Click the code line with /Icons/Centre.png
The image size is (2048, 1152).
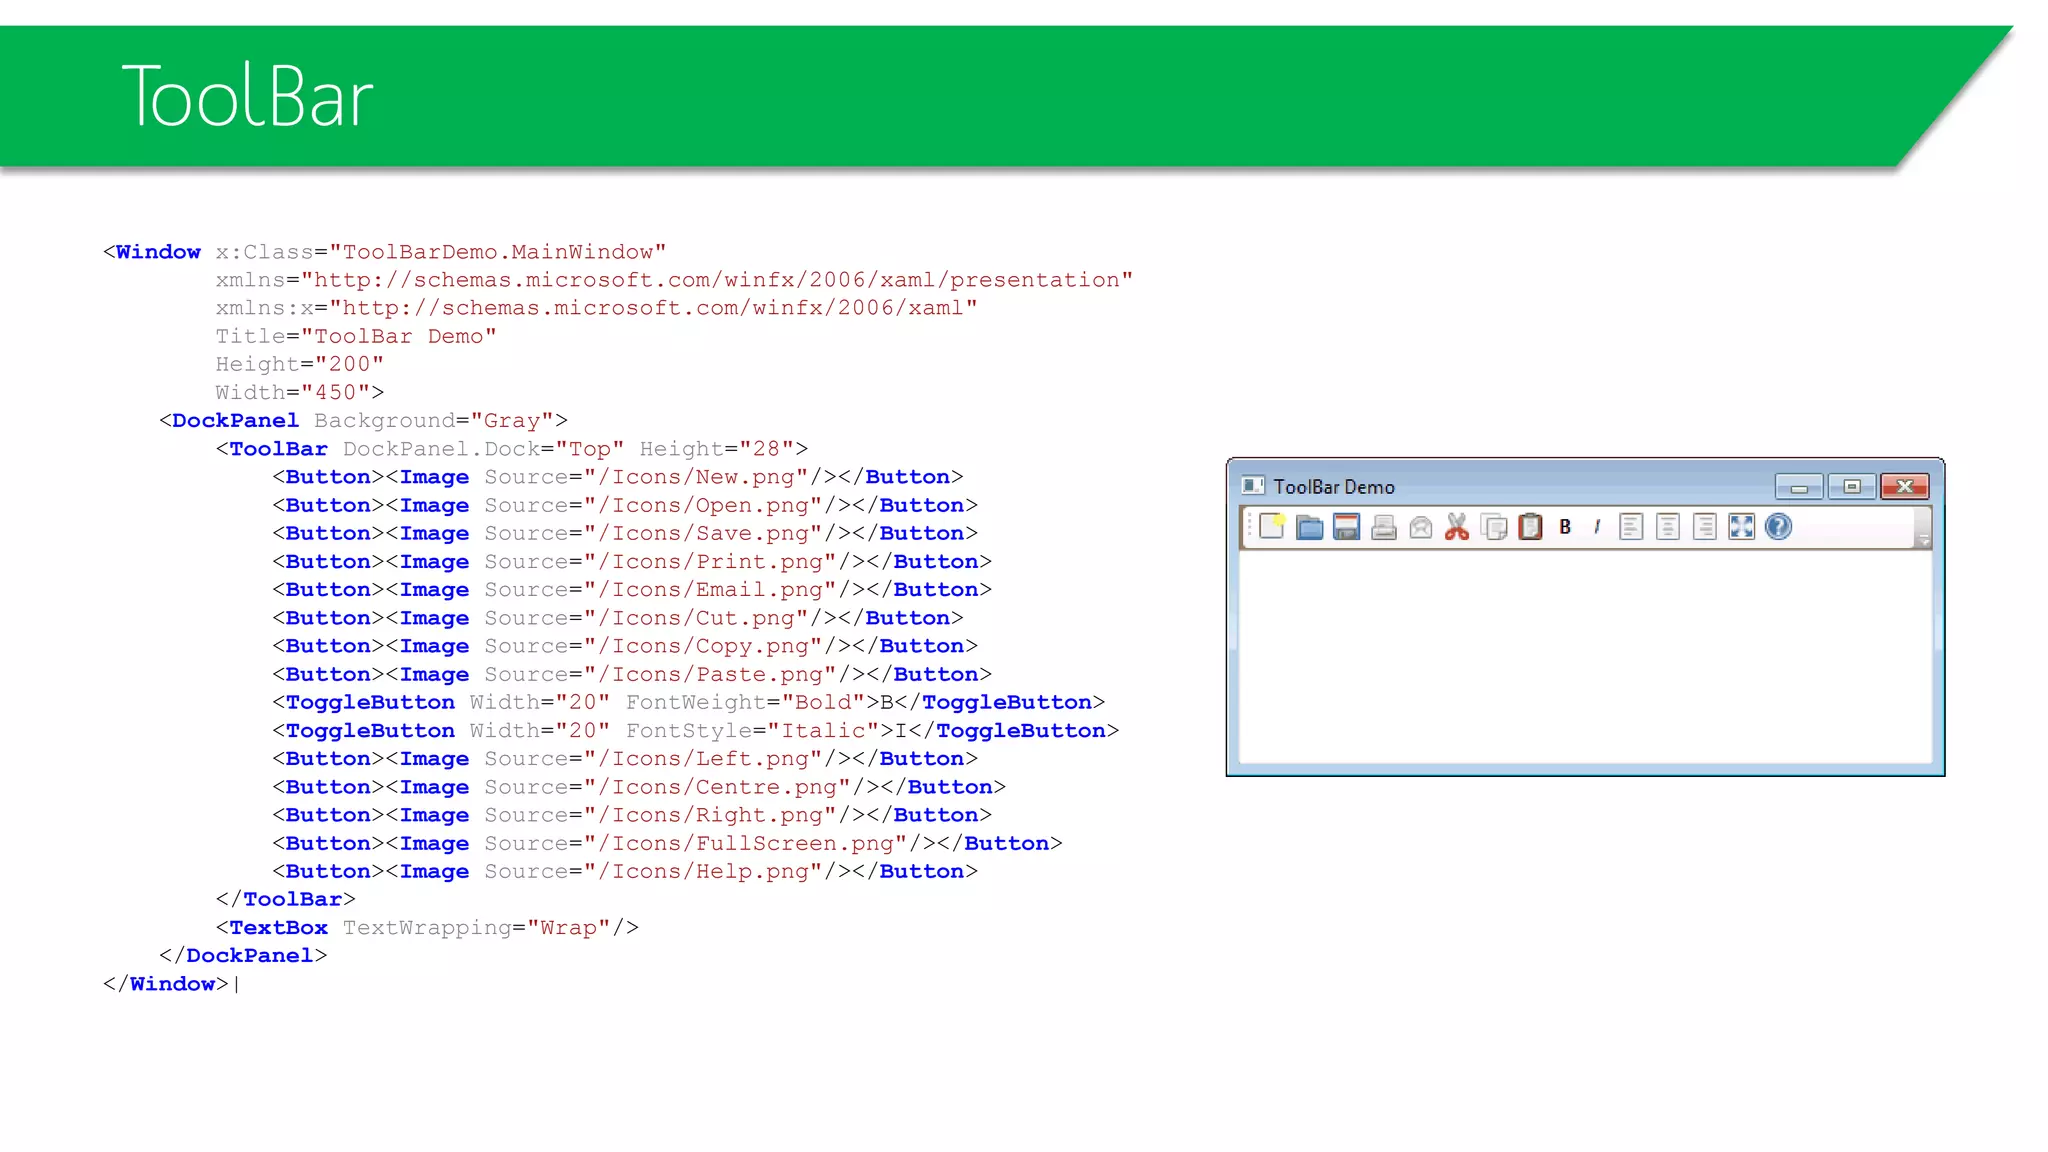[638, 787]
